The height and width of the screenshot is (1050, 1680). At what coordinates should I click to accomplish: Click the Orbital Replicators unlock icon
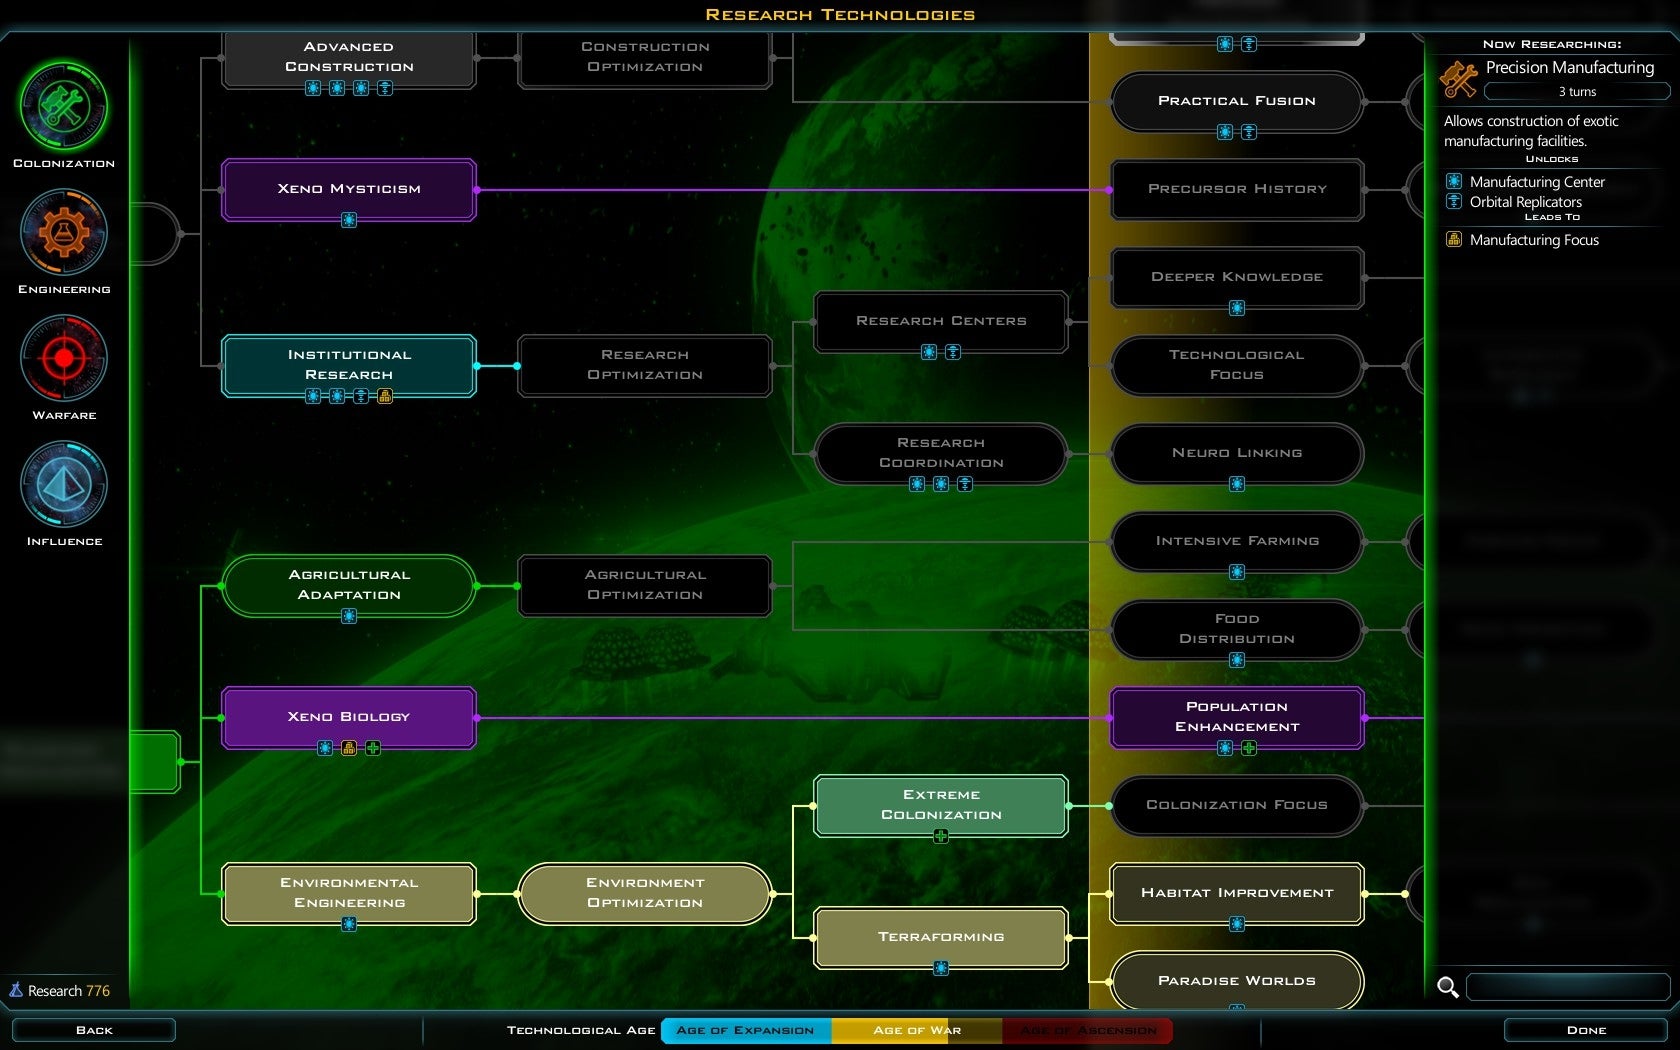[1454, 201]
